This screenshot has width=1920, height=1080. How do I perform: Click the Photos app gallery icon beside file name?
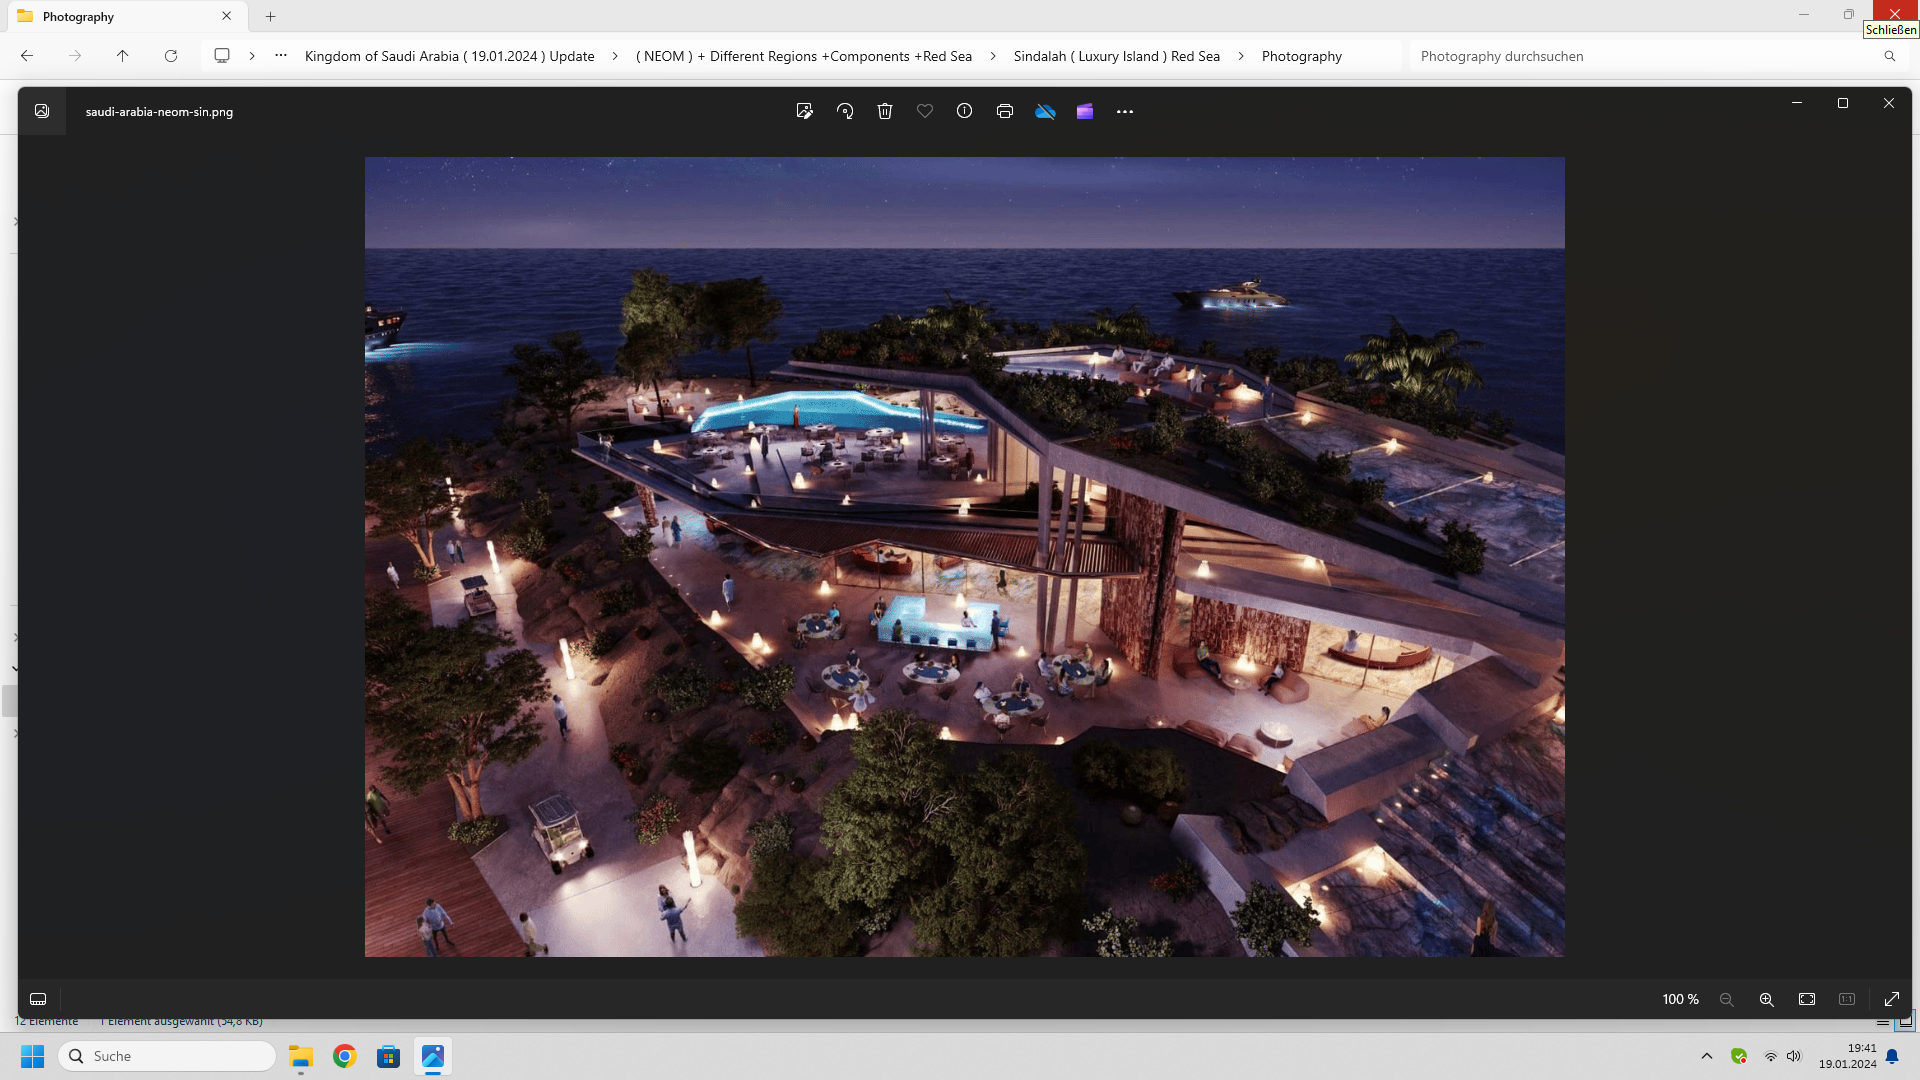[42, 111]
